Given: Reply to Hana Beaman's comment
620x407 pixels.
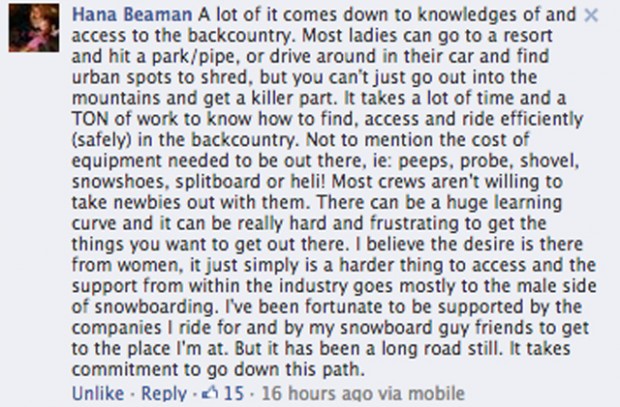Looking at the screenshot, I should coord(164,394).
